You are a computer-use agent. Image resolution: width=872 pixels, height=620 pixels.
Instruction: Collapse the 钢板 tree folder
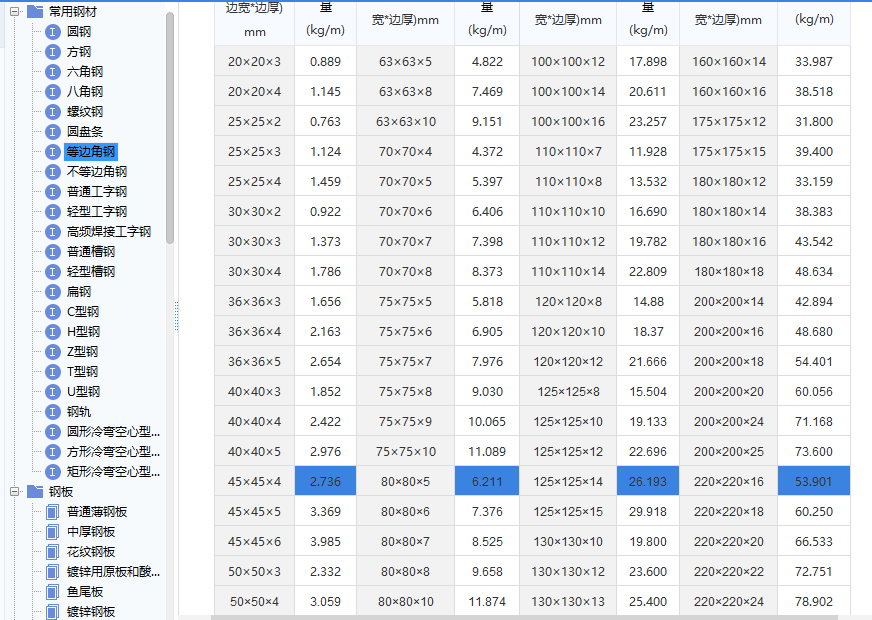coord(15,492)
